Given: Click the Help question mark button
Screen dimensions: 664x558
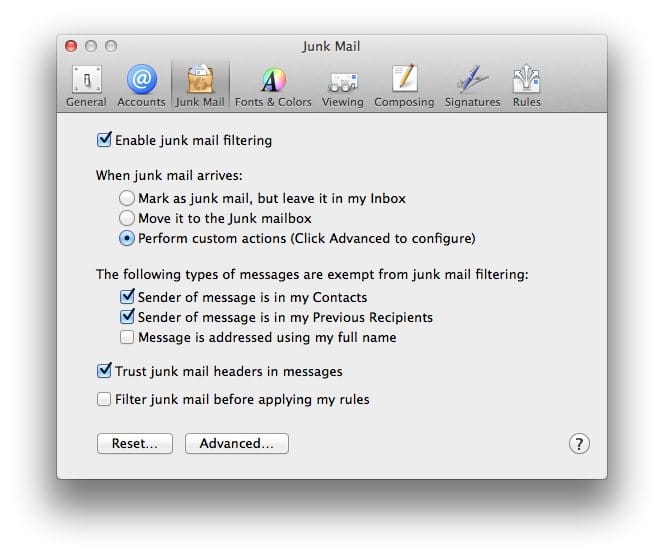Looking at the screenshot, I should pyautogui.click(x=579, y=444).
